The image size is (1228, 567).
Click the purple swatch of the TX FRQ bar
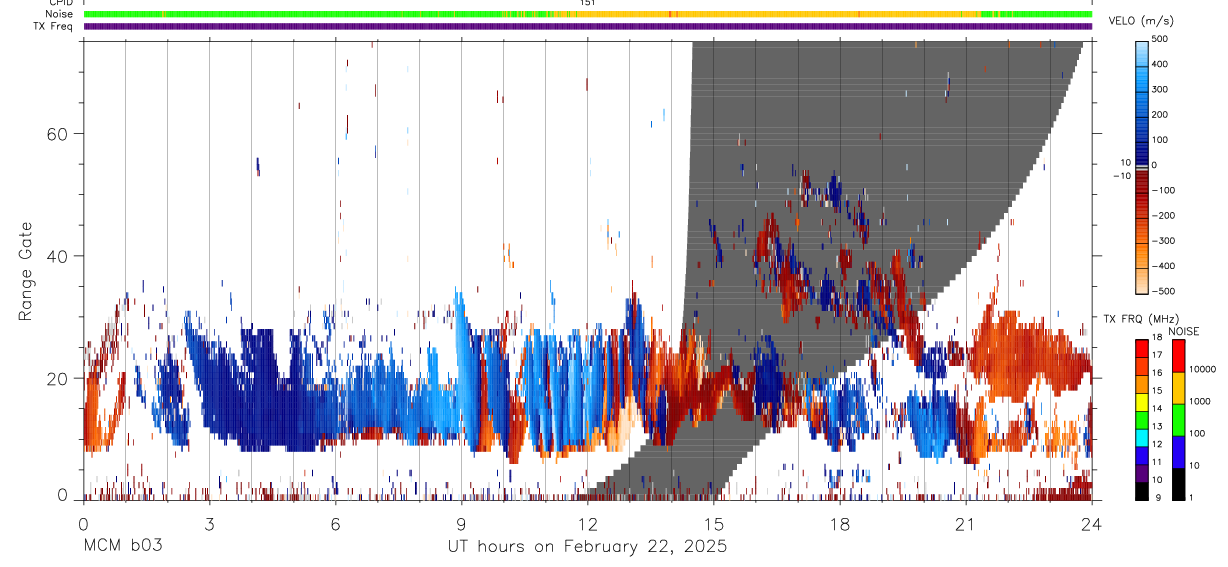[1142, 474]
